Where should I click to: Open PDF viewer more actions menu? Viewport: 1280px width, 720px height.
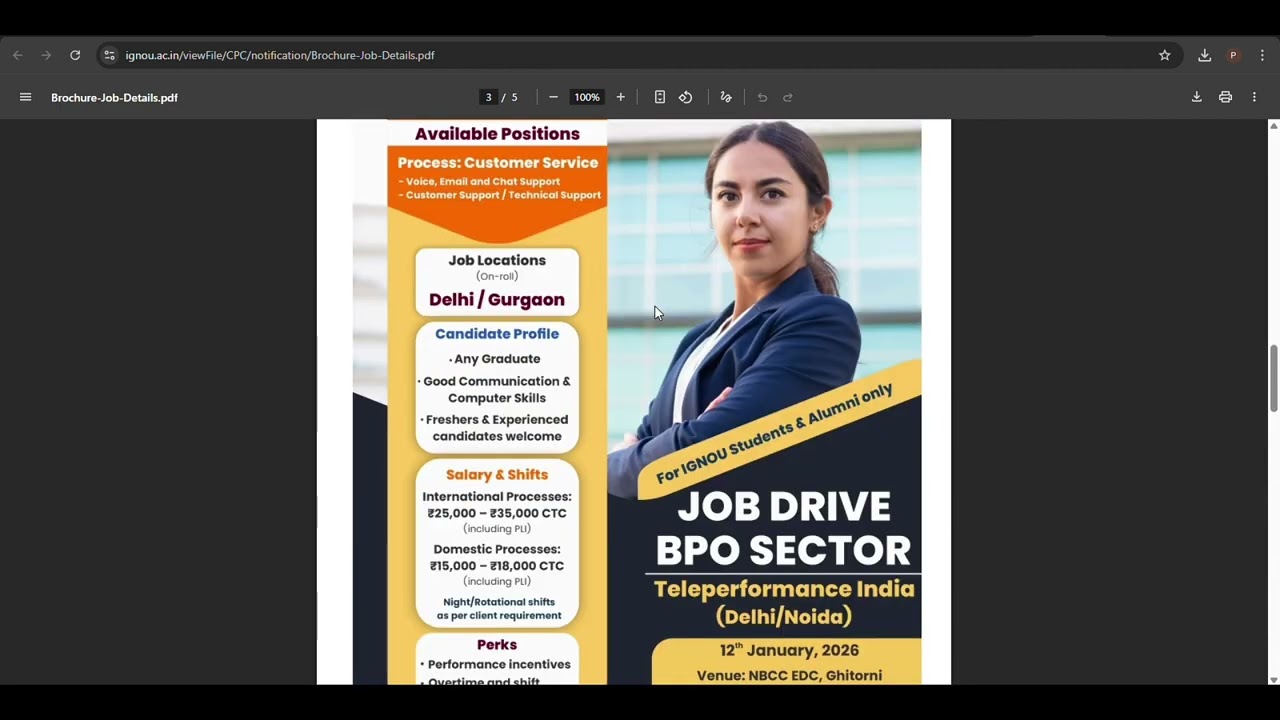(1254, 97)
